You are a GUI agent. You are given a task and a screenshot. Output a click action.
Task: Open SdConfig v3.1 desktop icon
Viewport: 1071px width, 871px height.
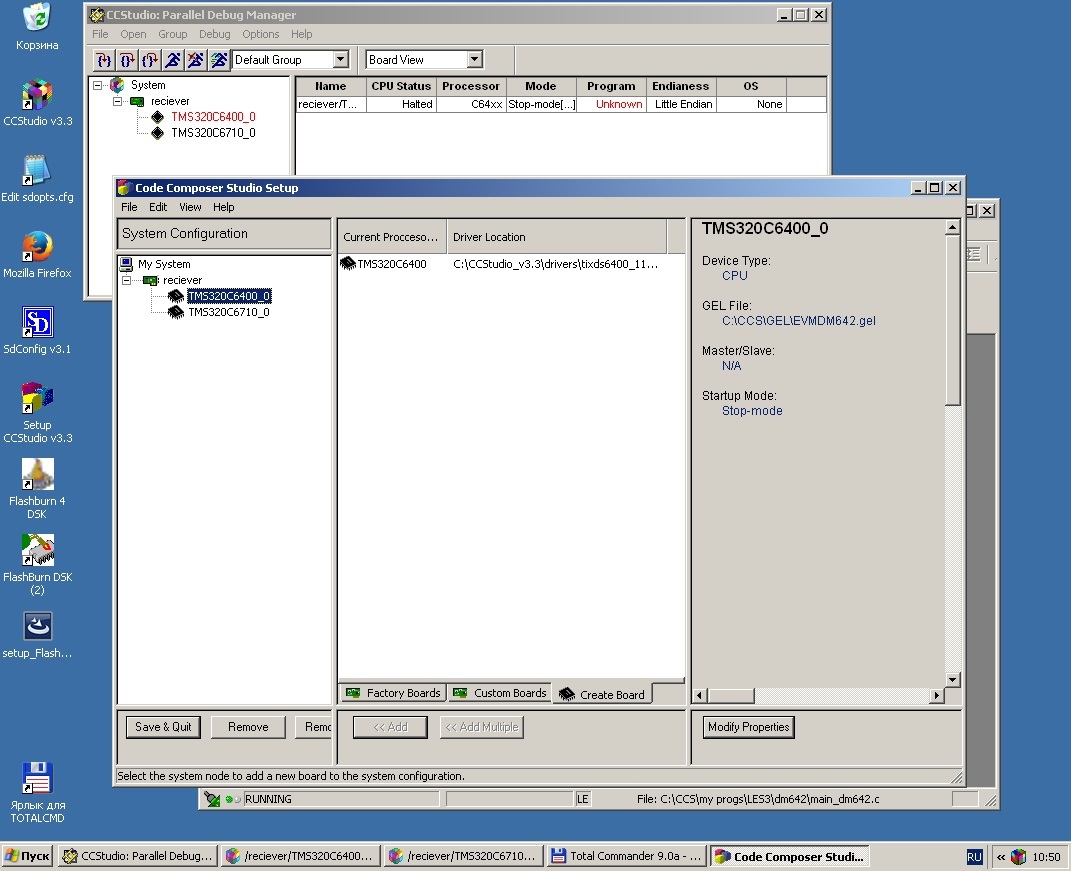click(x=38, y=331)
